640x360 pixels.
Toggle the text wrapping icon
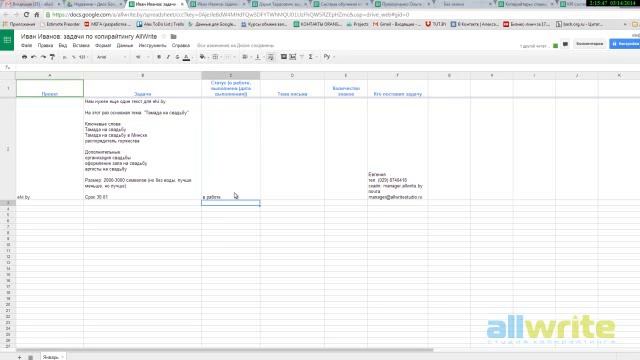[270, 57]
